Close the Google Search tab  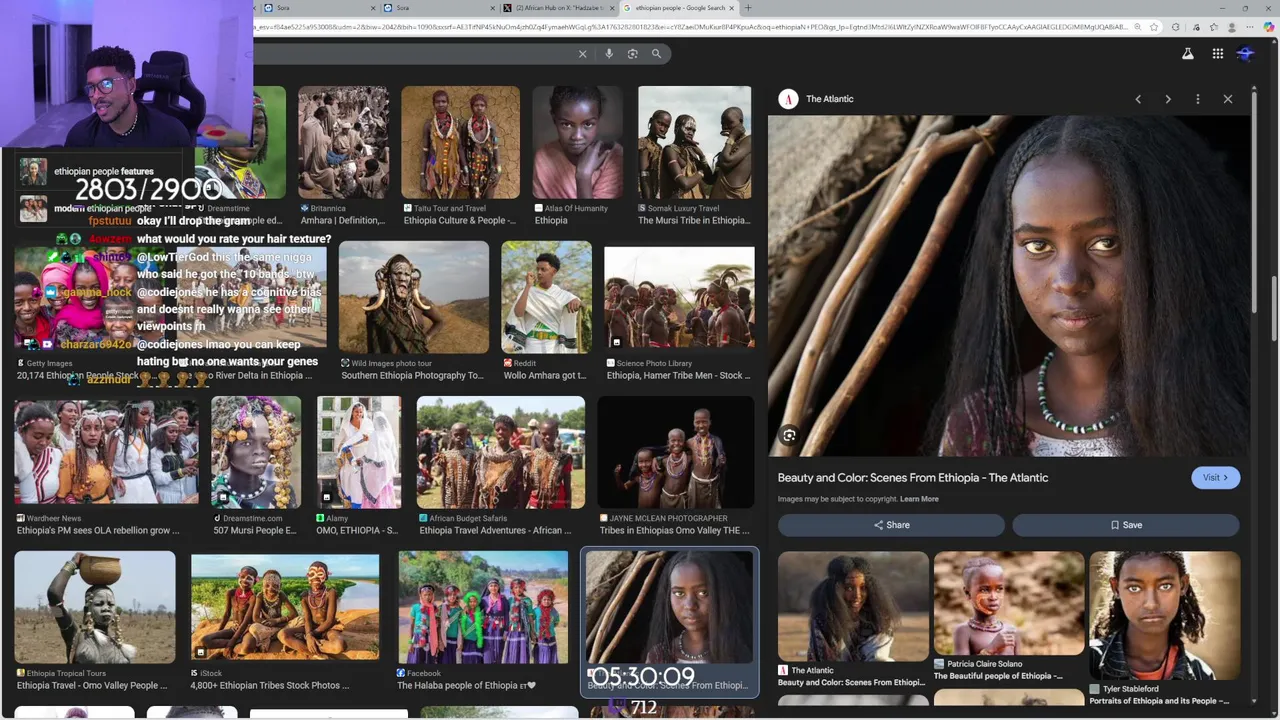[733, 8]
